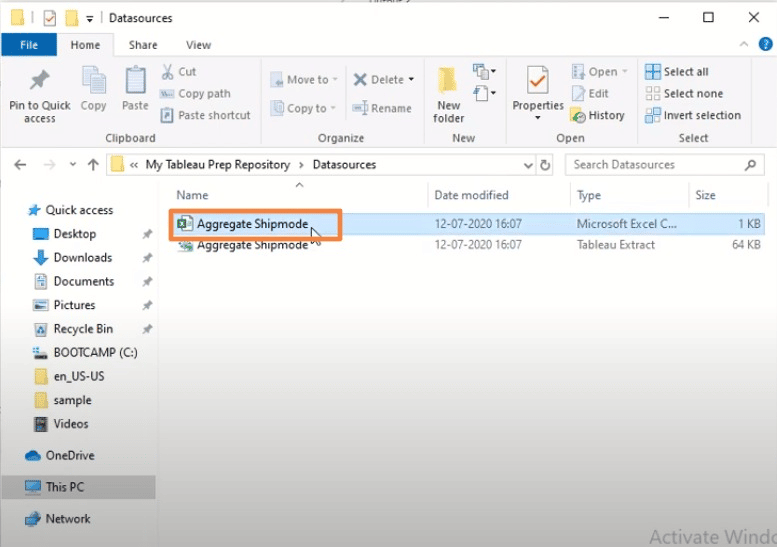
Task: Collapse the ribbon with the caret
Action: [744, 44]
